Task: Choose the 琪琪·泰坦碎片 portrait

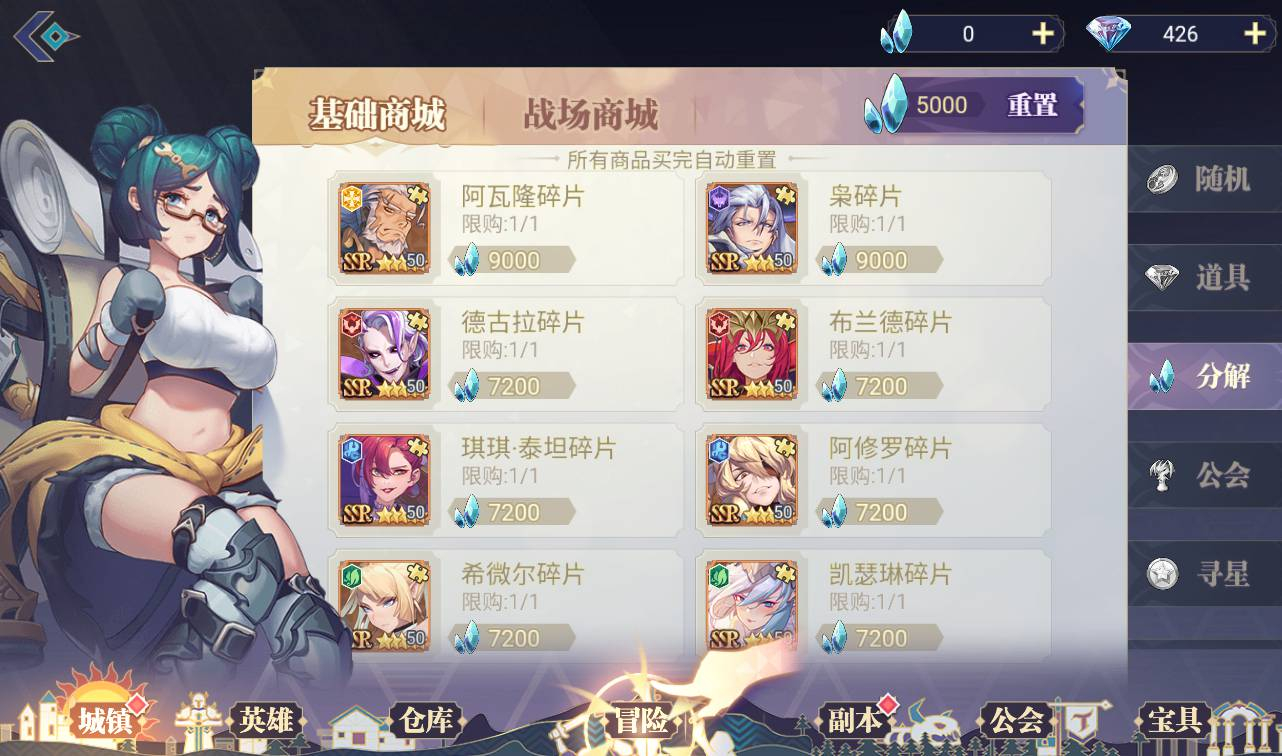Action: pos(385,480)
